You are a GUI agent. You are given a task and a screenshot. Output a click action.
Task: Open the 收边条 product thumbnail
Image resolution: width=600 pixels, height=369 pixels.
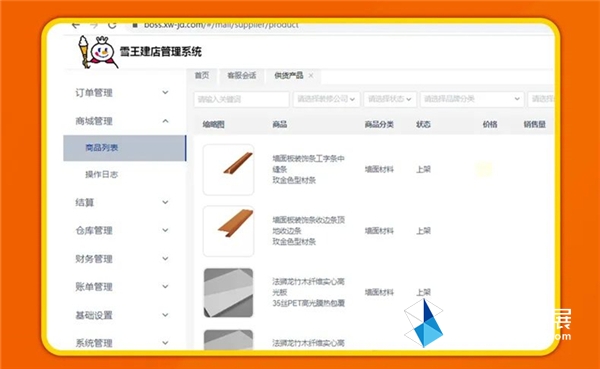(x=228, y=231)
